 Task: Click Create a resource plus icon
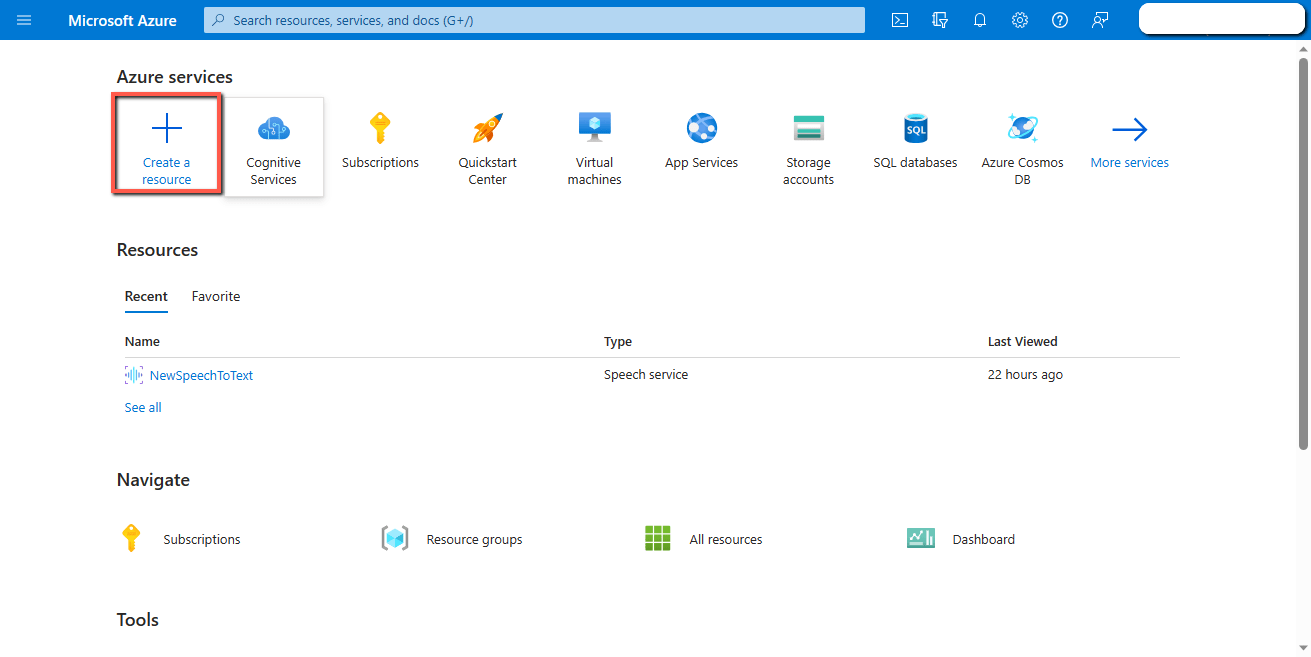(166, 128)
